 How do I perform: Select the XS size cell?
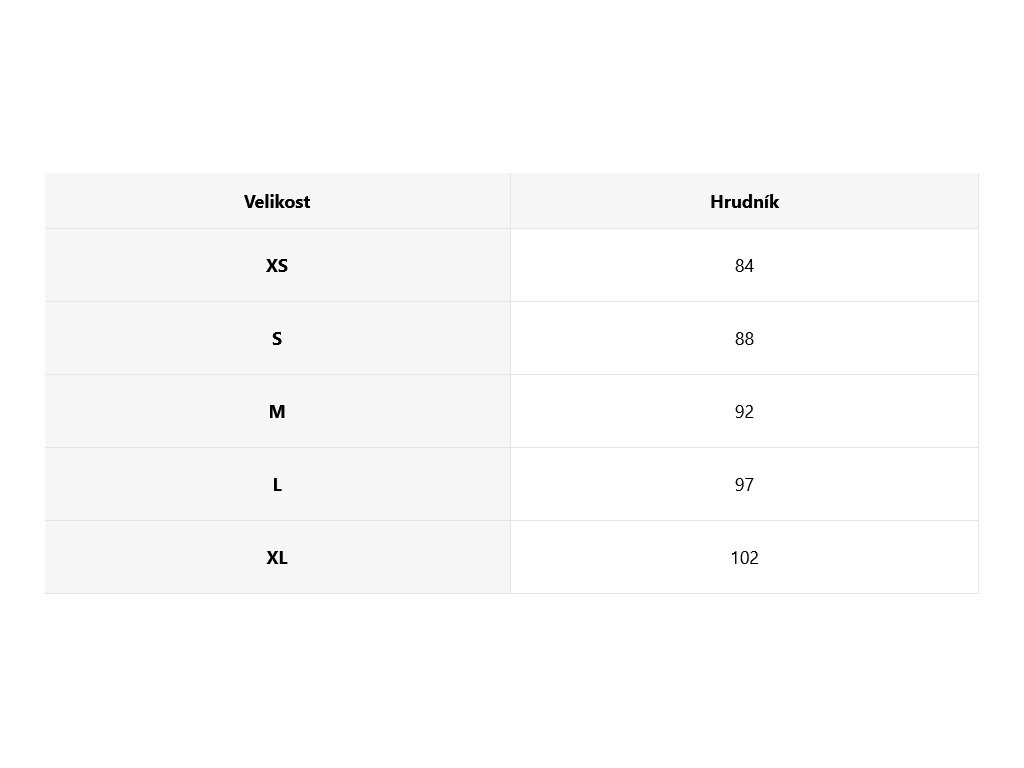click(x=277, y=266)
